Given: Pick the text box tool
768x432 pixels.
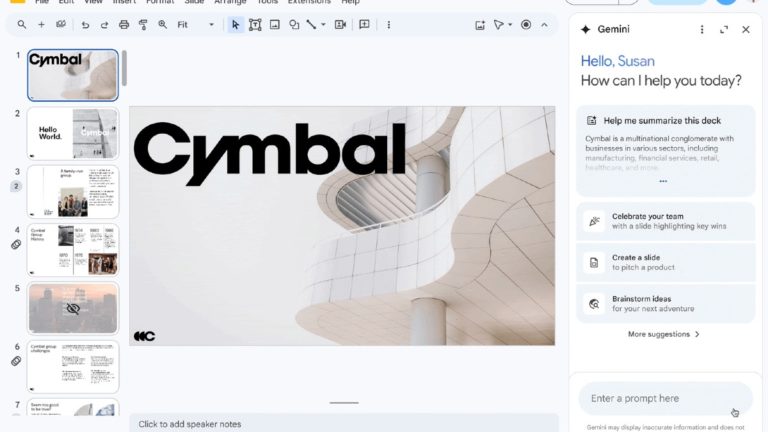Looking at the screenshot, I should pos(255,24).
